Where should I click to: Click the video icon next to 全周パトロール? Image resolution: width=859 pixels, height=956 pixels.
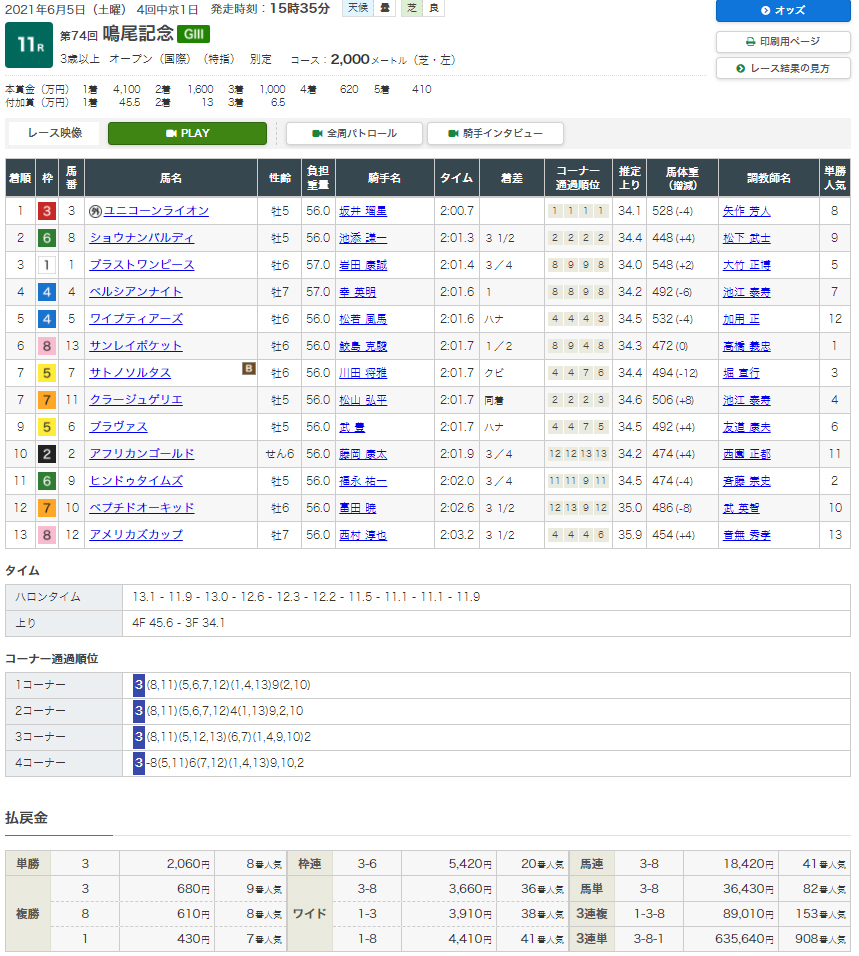(317, 133)
